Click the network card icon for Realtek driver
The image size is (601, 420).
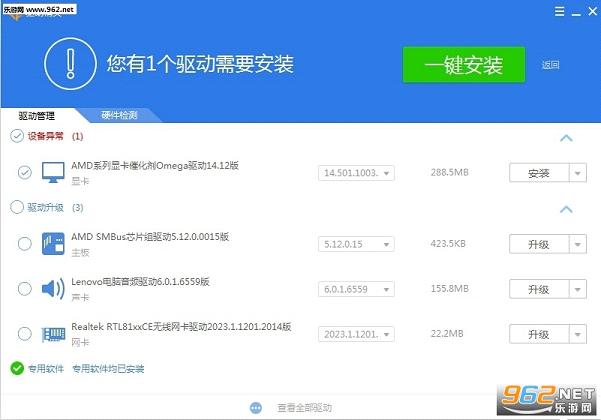[53, 334]
